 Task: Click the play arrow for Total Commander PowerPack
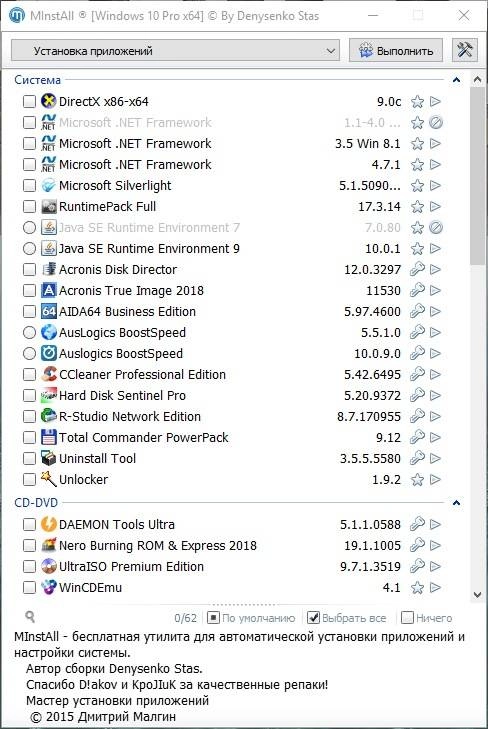(x=435, y=437)
